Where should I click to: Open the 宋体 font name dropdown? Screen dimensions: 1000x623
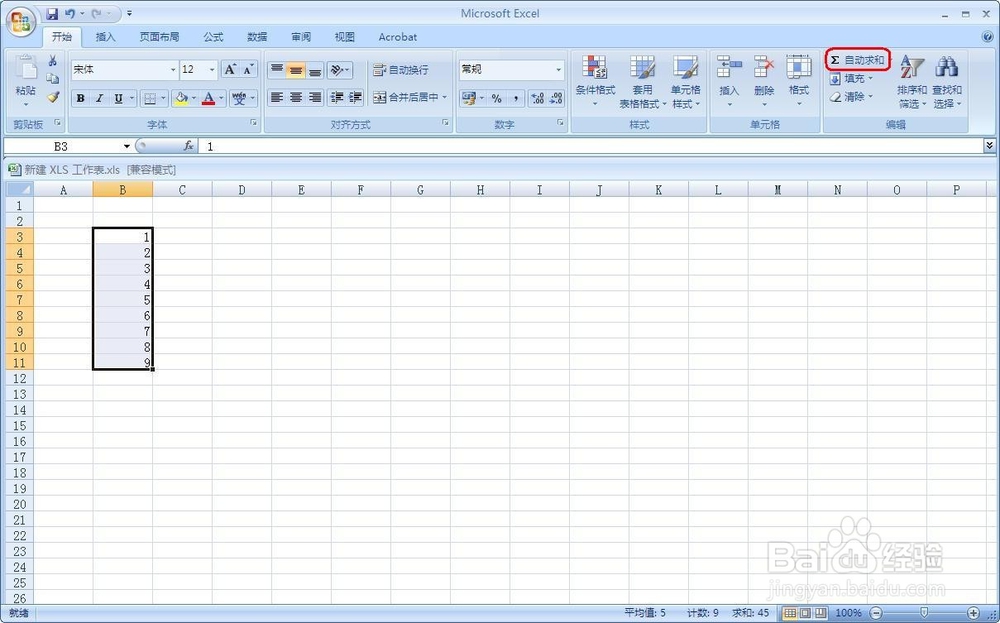pyautogui.click(x=173, y=70)
